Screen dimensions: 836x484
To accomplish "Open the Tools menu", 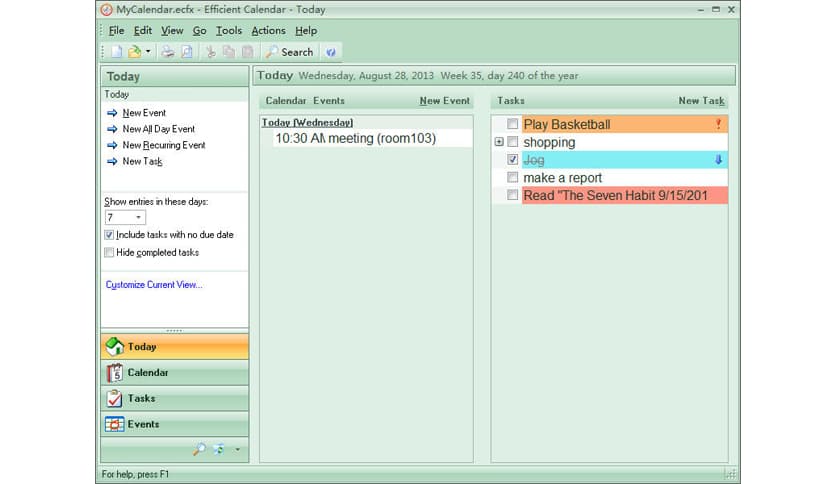I will 229,30.
